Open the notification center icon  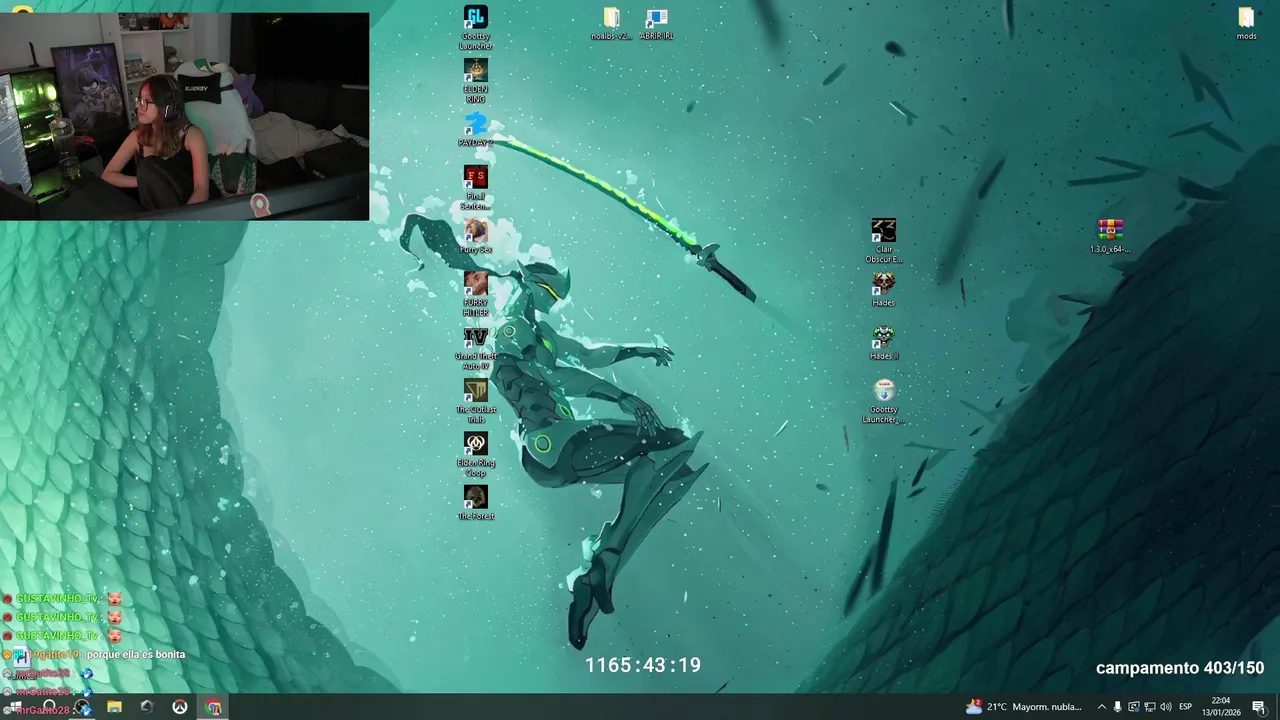point(1259,707)
